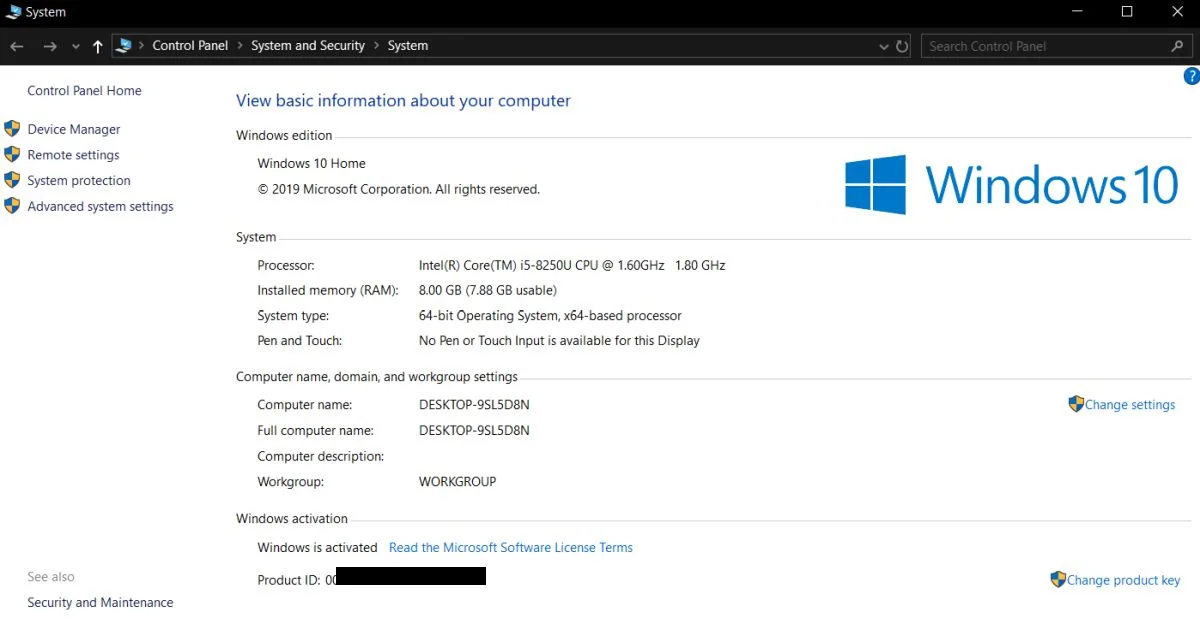Click the System window icon in the title bar
Image resolution: width=1200 pixels, height=619 pixels.
[13, 12]
